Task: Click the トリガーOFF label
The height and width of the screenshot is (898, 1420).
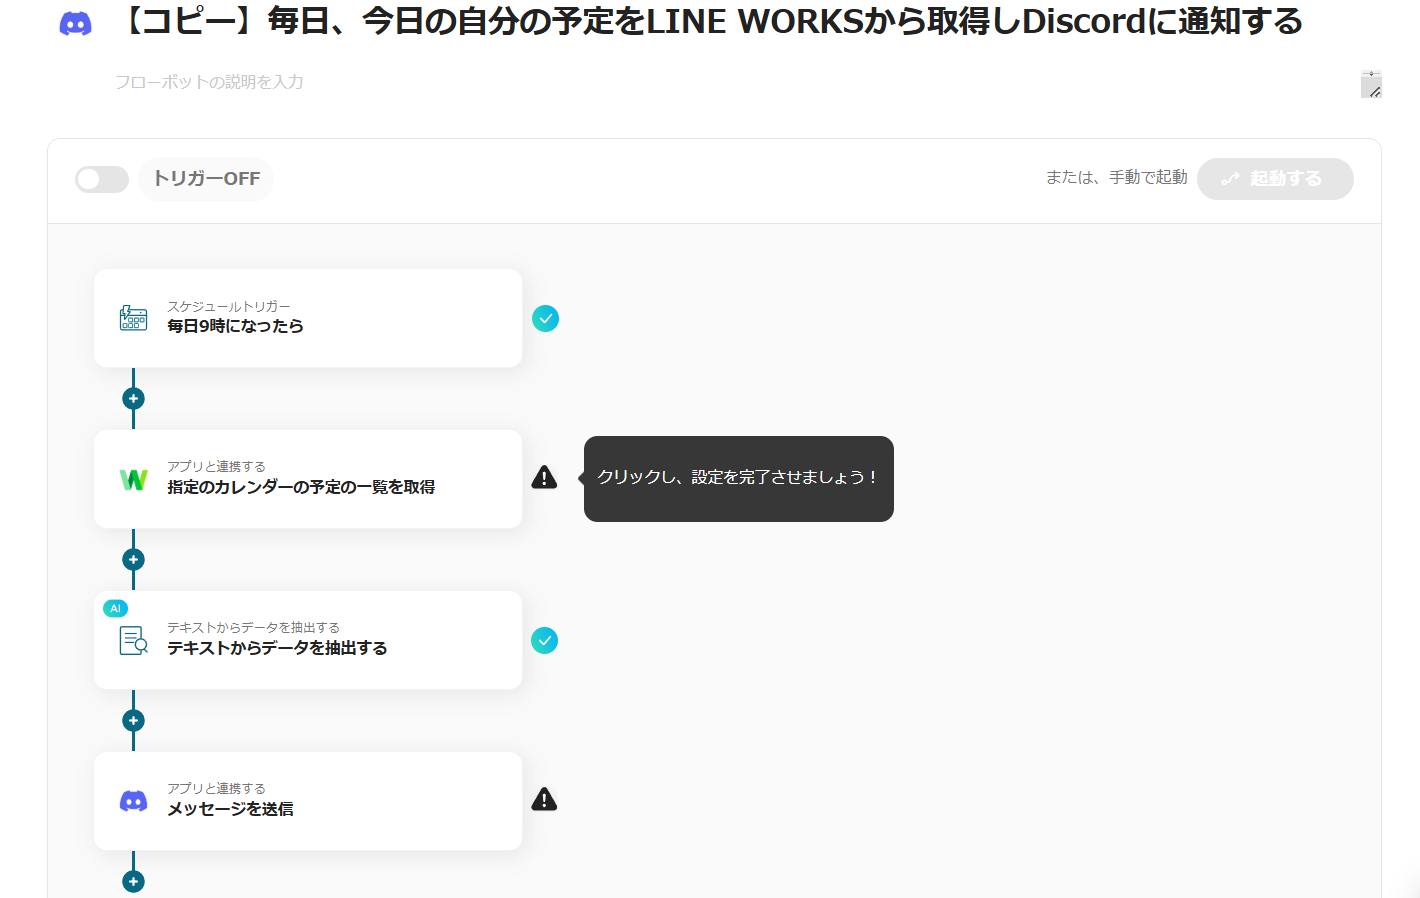Action: pos(206,179)
